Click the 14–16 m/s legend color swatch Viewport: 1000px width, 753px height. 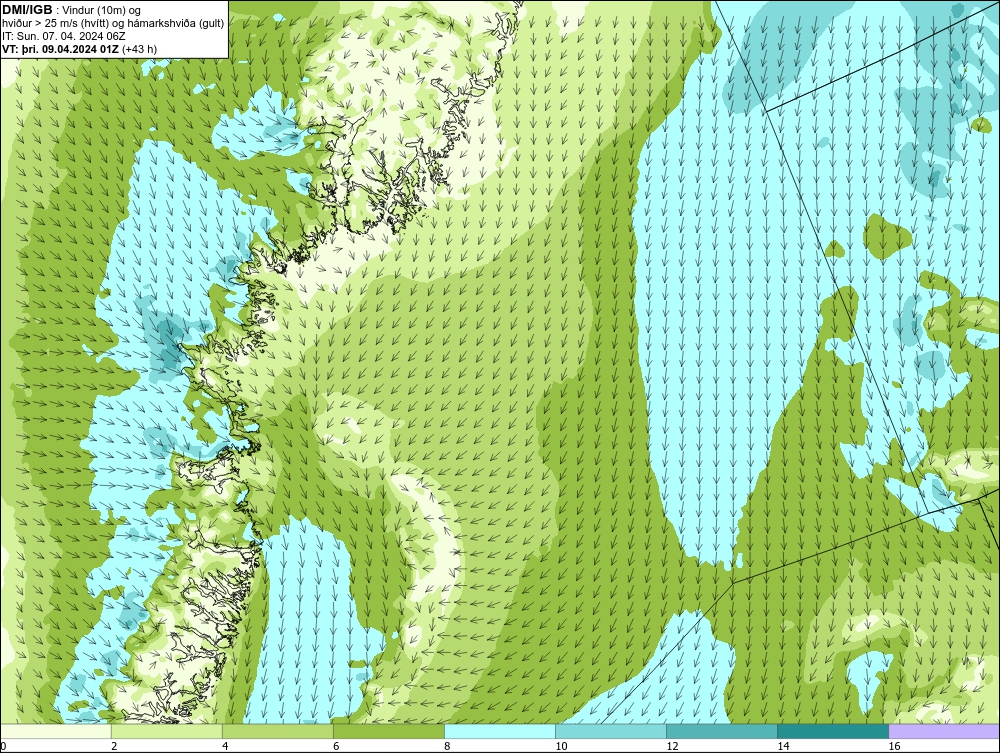832,731
